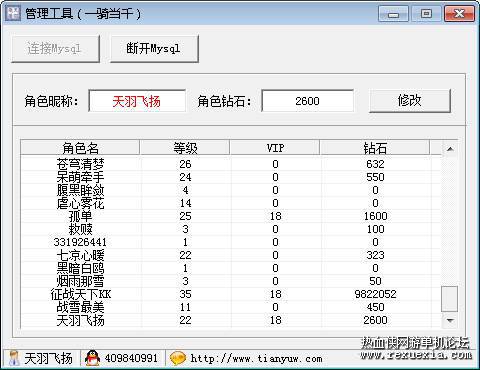Click level 35 in 征战天下KK row

(x=185, y=294)
